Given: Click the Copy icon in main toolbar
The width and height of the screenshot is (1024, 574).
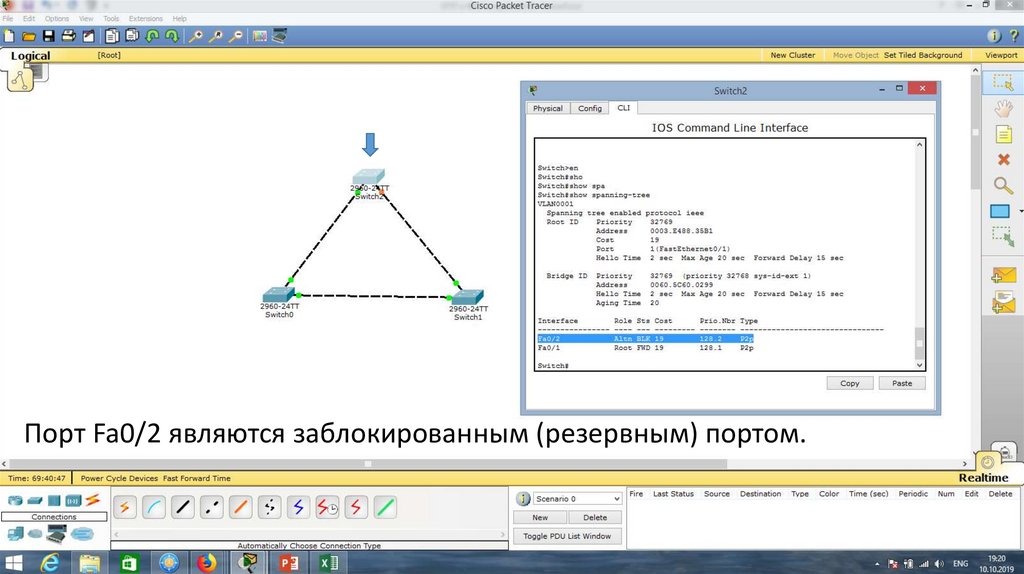Looking at the screenshot, I should (x=112, y=36).
